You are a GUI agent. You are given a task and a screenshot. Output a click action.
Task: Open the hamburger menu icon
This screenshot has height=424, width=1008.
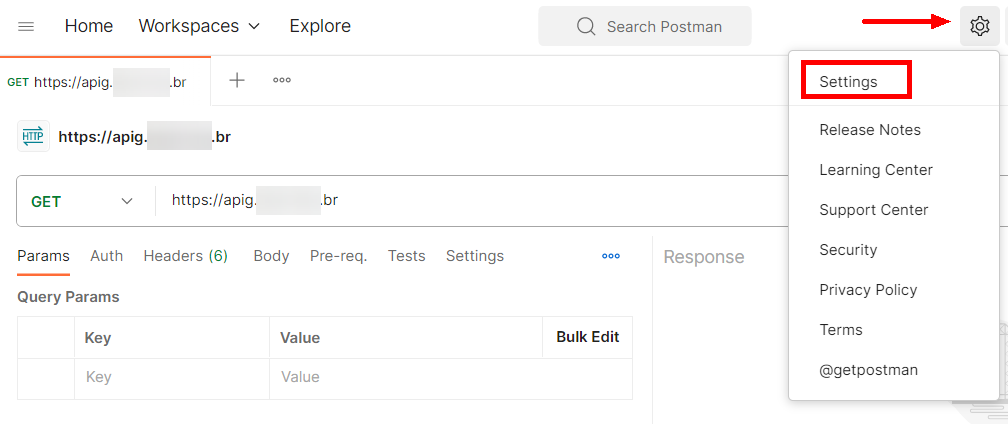(x=26, y=26)
